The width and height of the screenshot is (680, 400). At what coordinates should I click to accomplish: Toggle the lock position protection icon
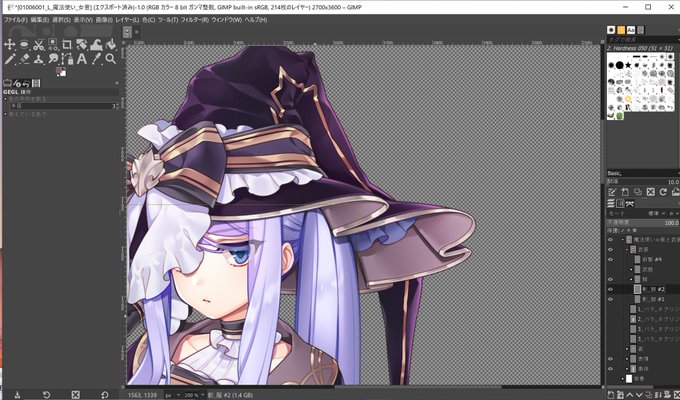click(x=630, y=230)
